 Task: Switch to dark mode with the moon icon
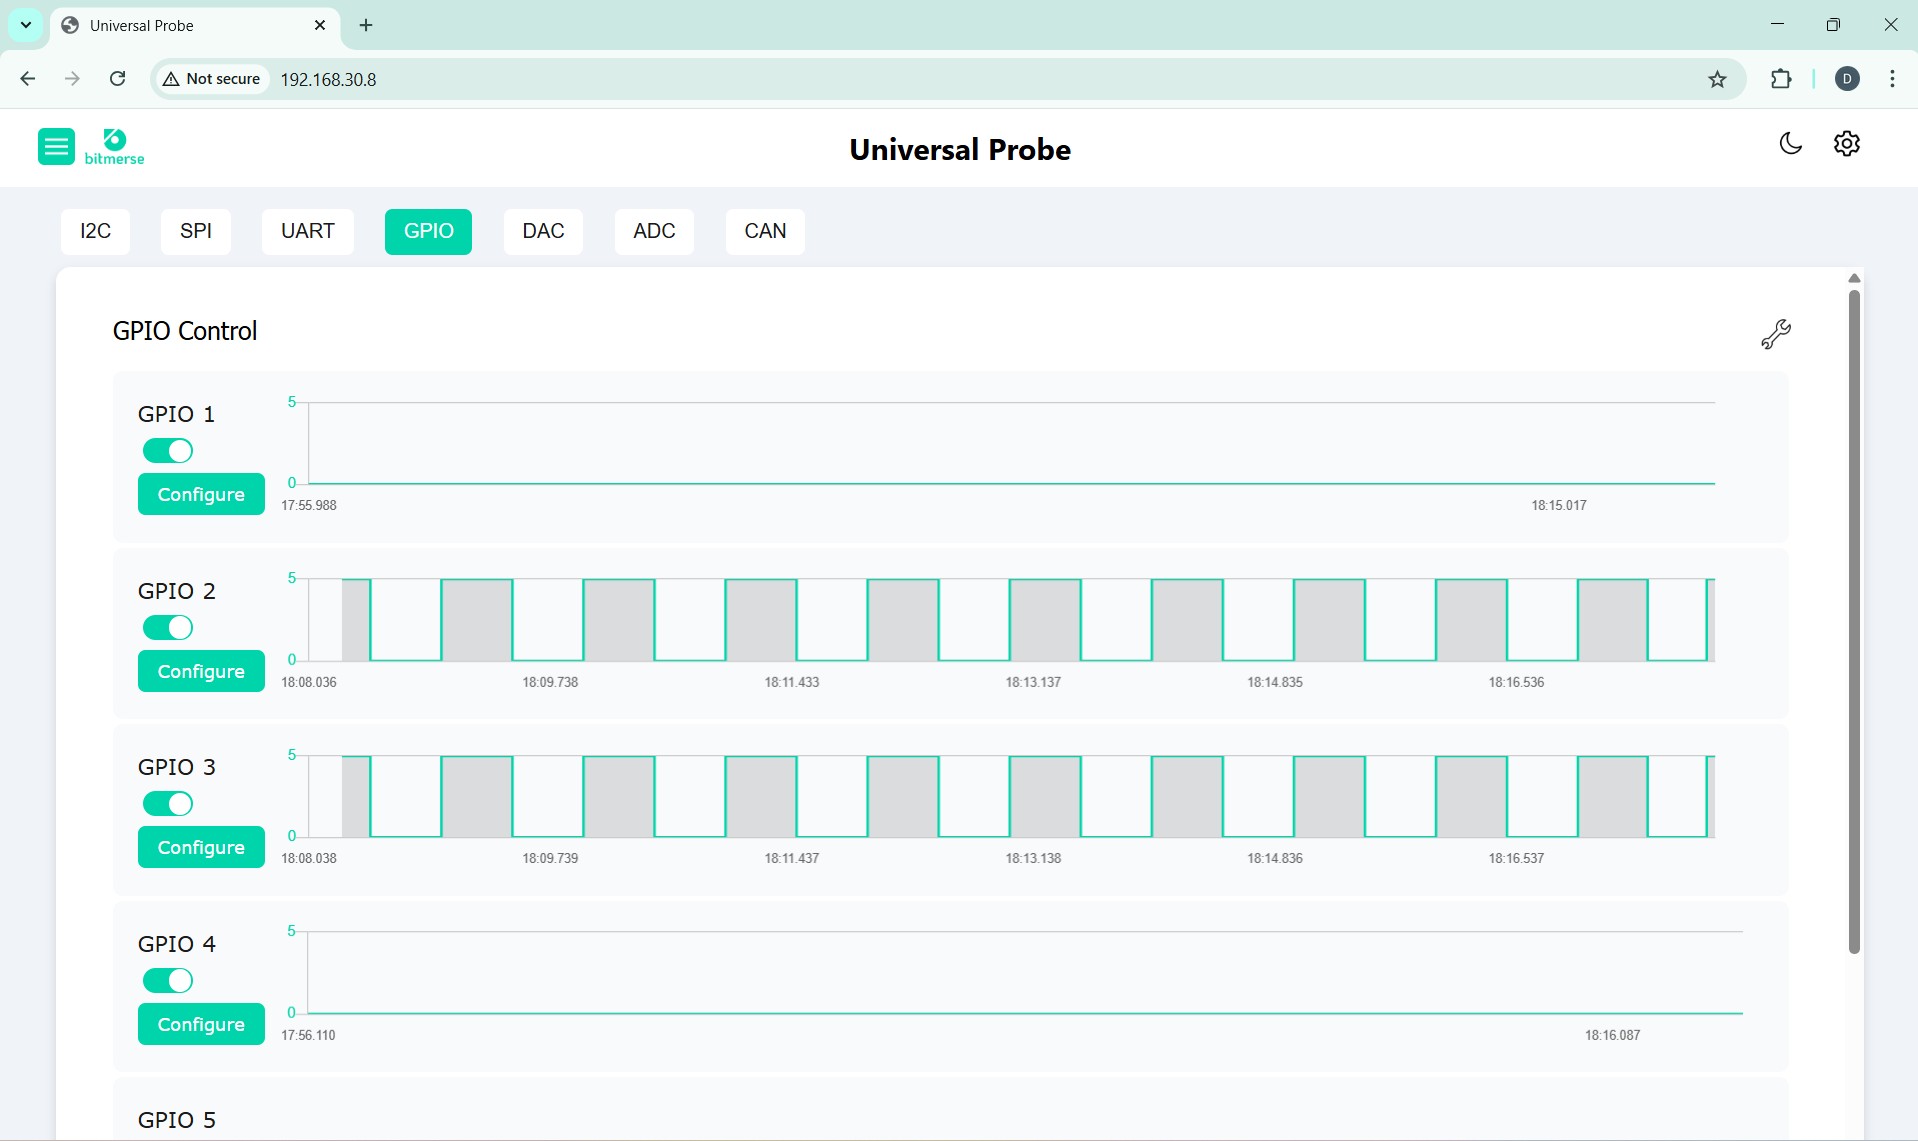coord(1790,144)
